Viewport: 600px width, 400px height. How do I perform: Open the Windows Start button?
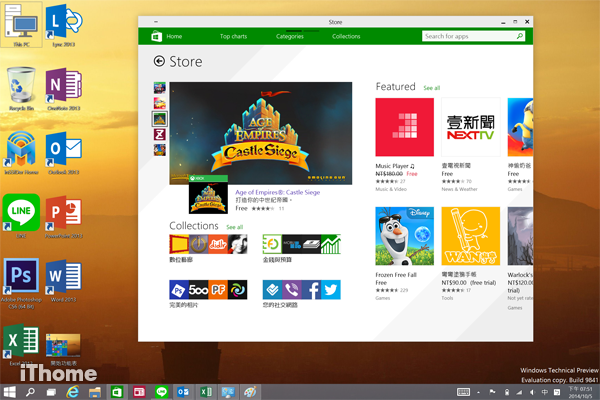click(x=10, y=392)
